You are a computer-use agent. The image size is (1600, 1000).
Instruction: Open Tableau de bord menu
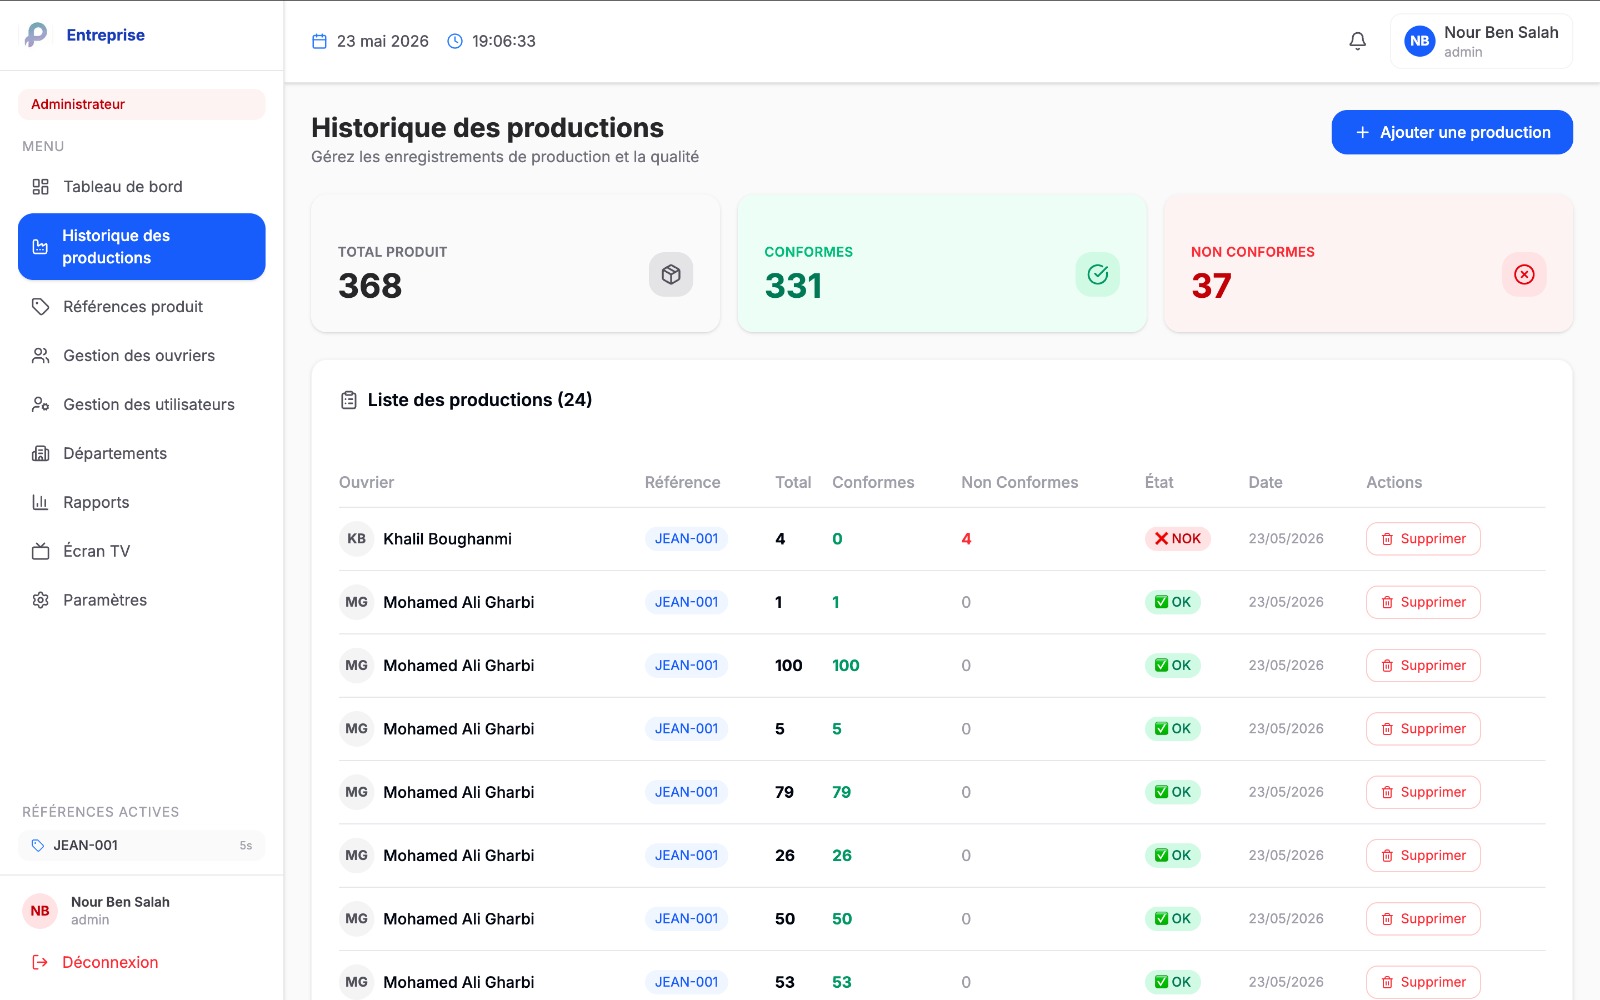pyautogui.click(x=142, y=187)
